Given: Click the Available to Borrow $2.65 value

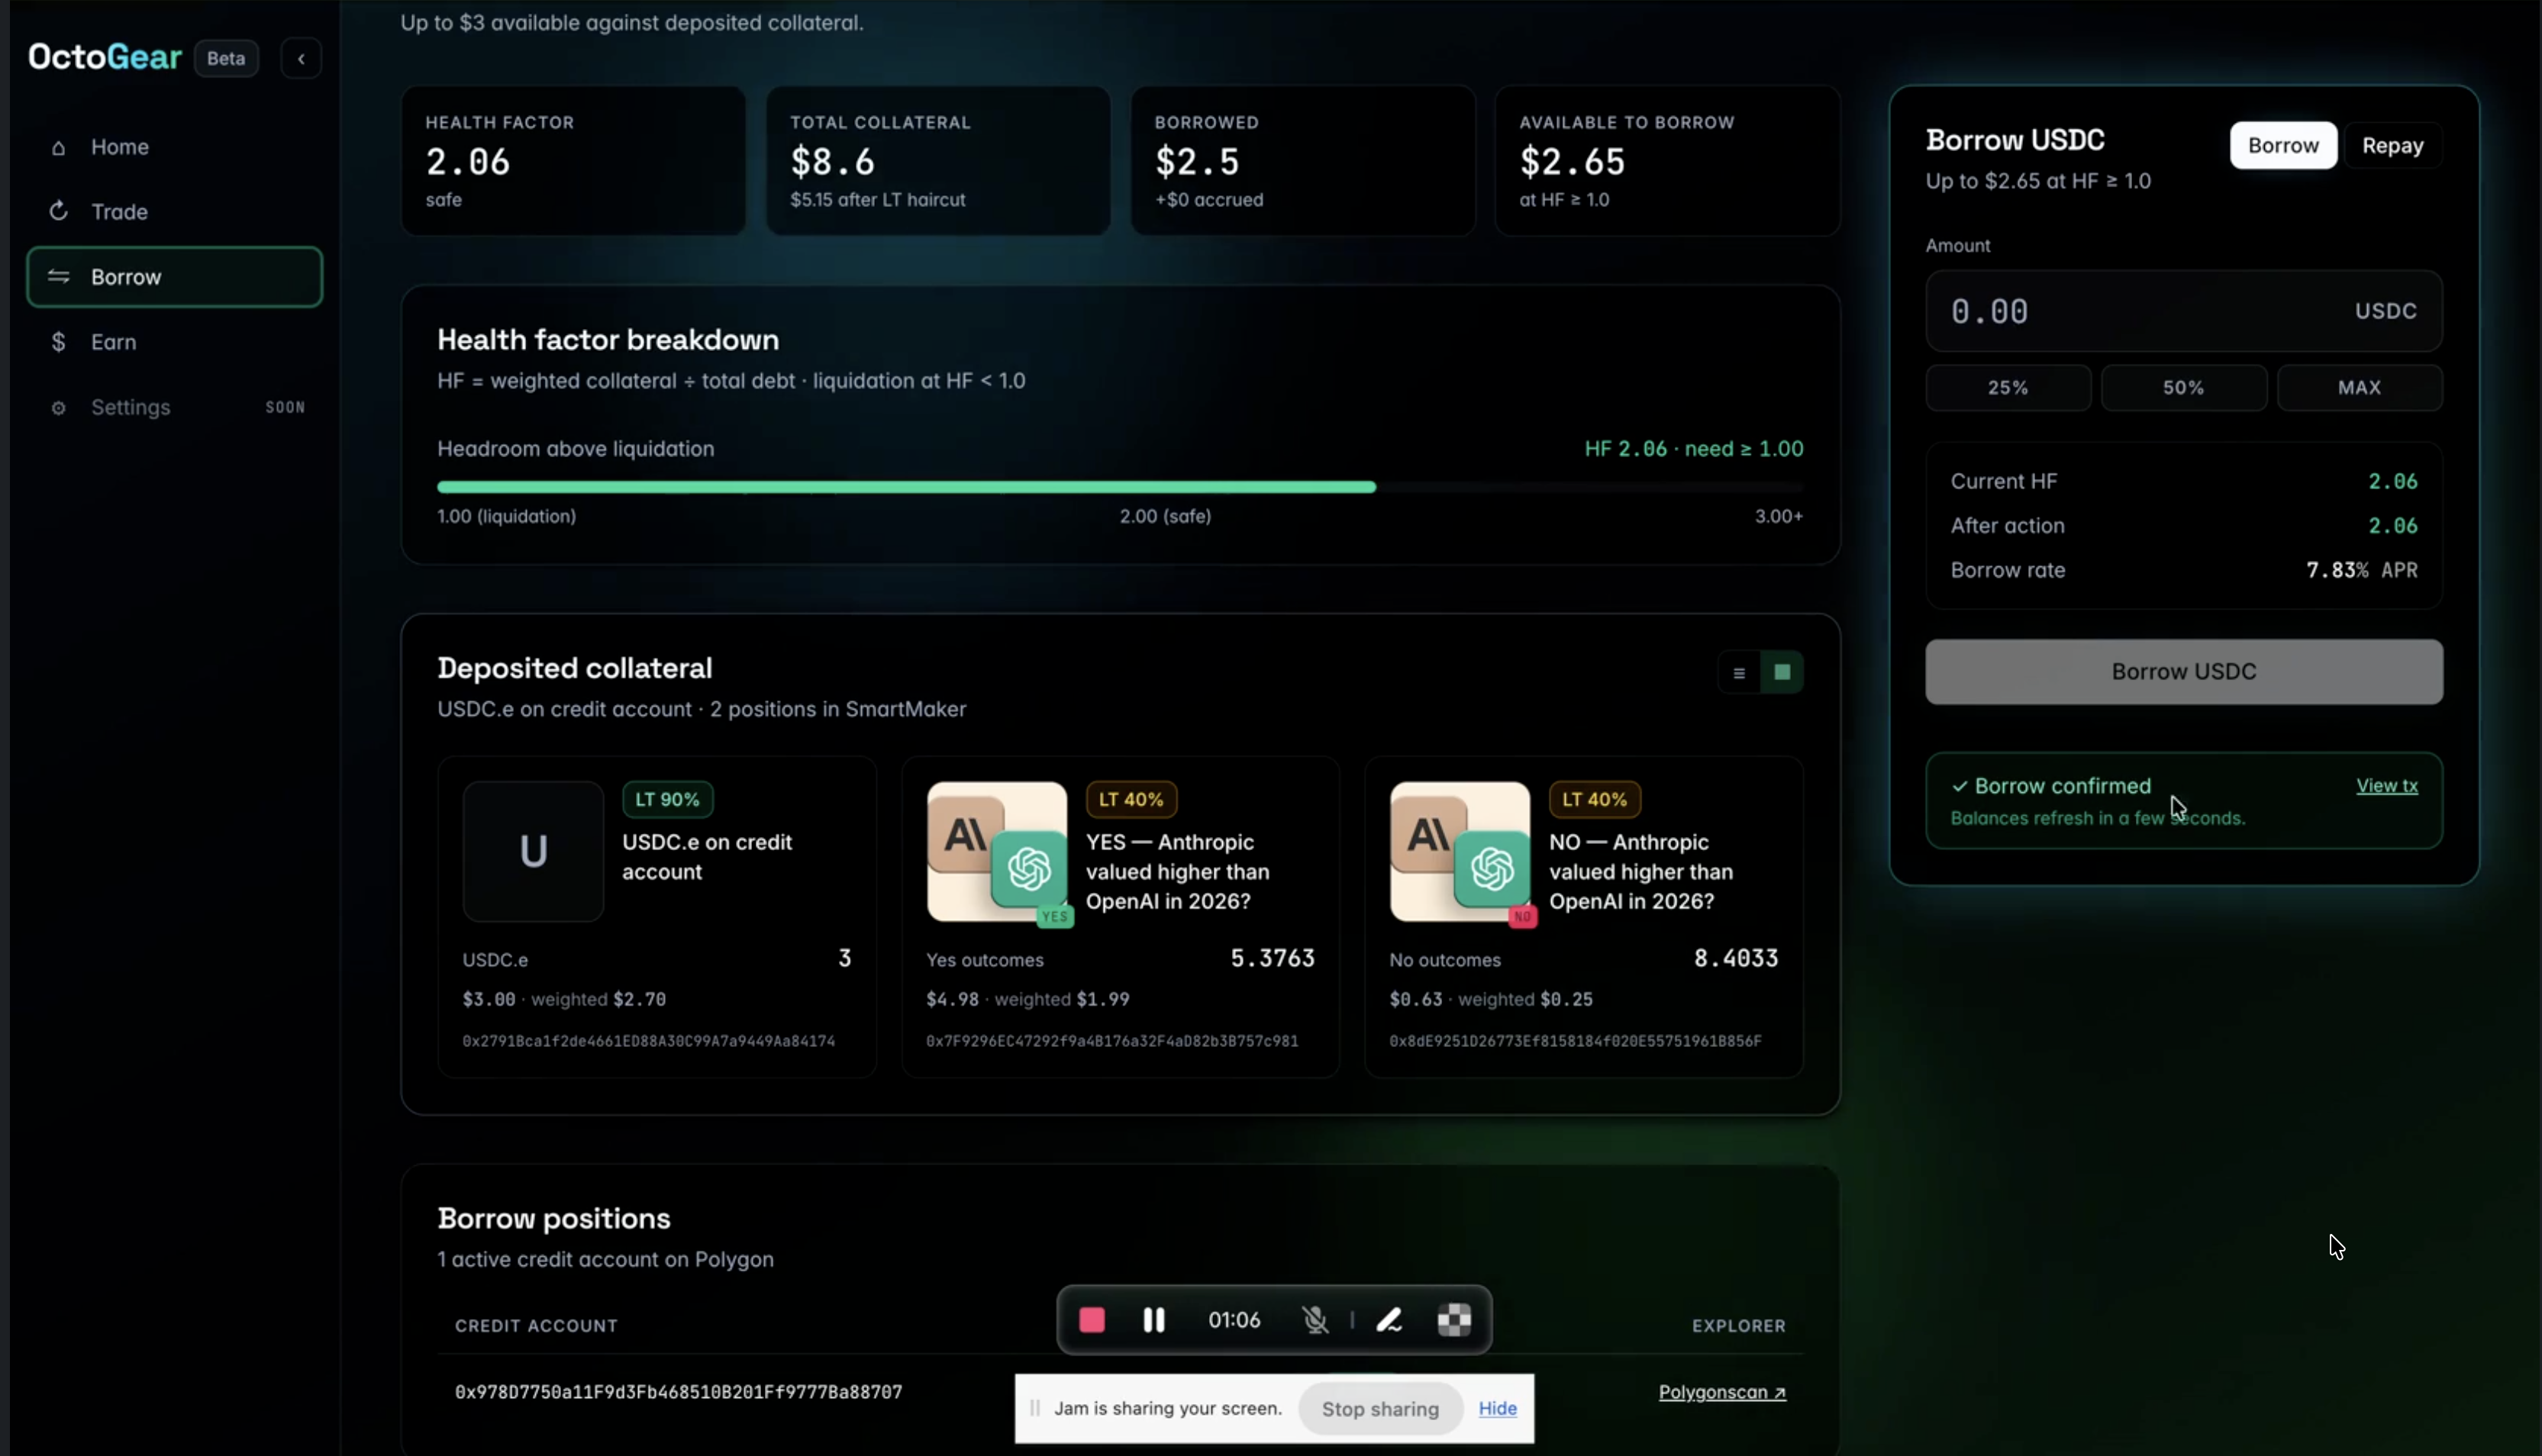Looking at the screenshot, I should coord(1572,162).
